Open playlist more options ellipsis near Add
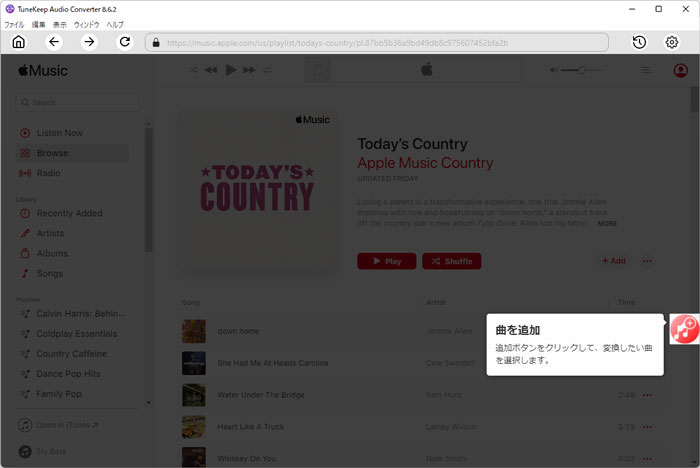The width and height of the screenshot is (700, 468). pyautogui.click(x=647, y=261)
